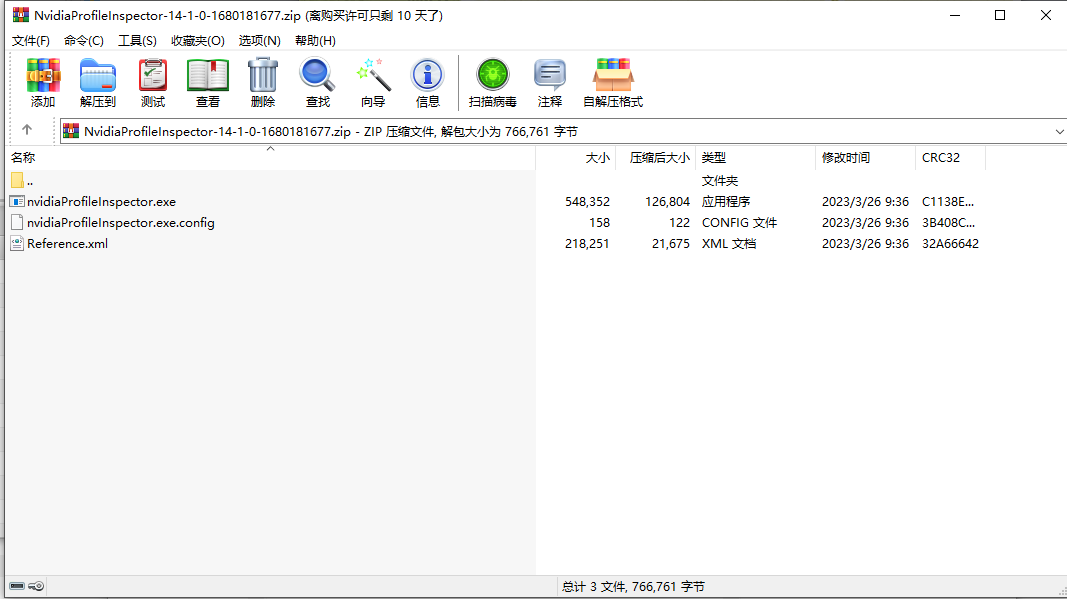Go up one level arrow
Viewport: 1067px width, 599px height.
pos(27,129)
